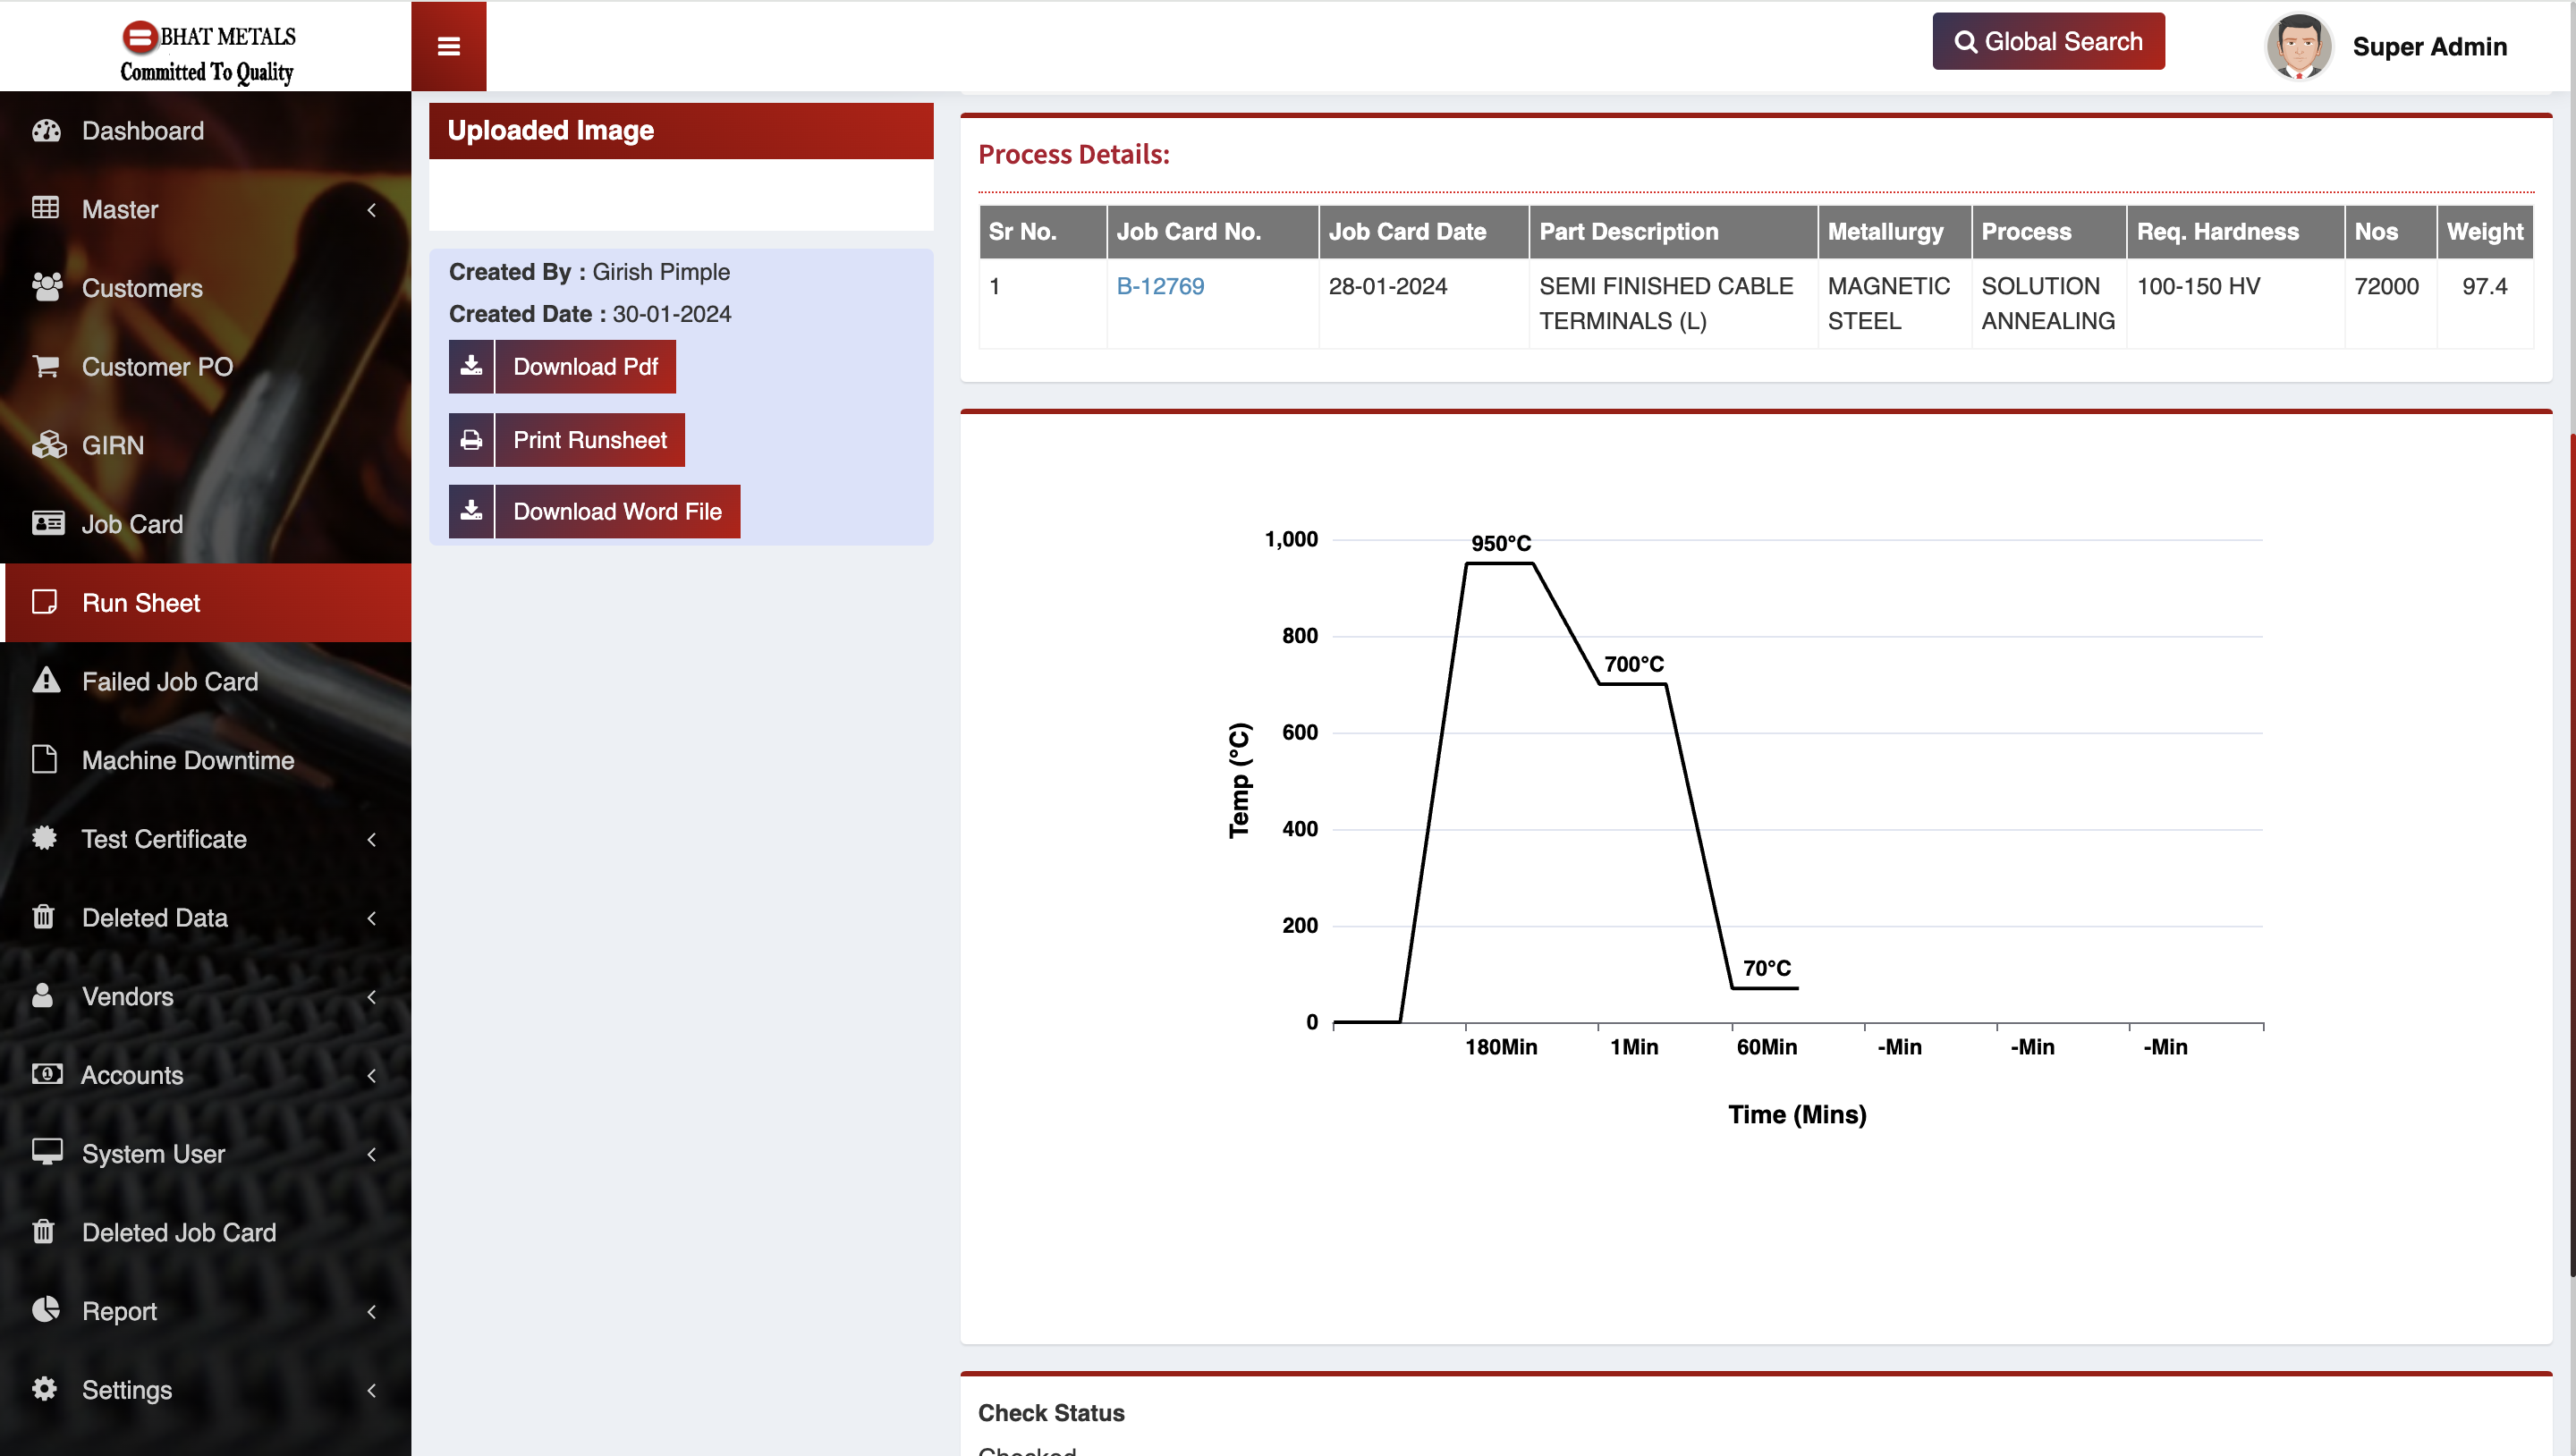Expand the Report submenu chevron
Viewport: 2576px width, 1456px height.
point(371,1311)
